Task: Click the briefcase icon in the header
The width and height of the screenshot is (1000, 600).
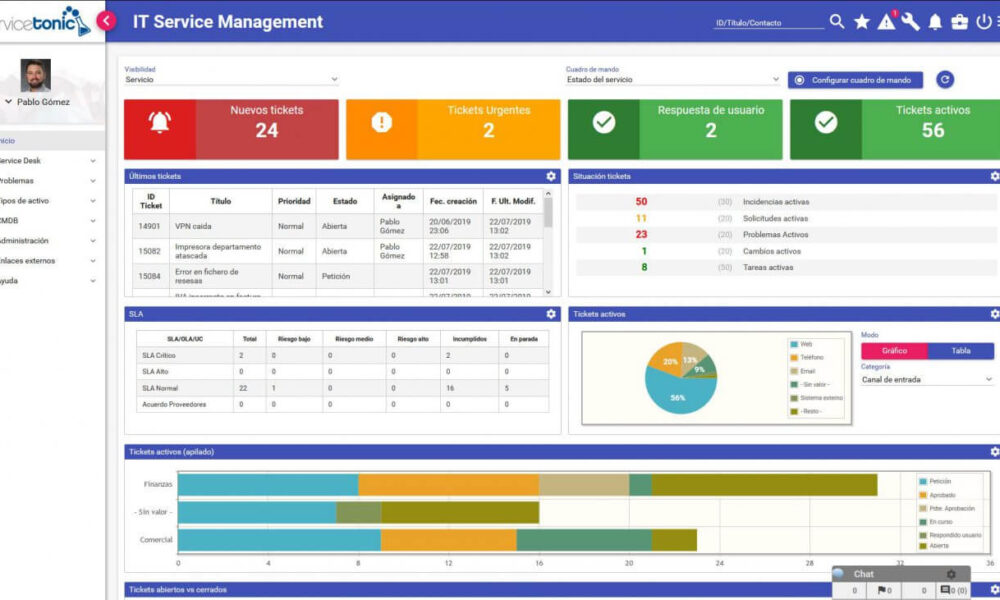Action: (957, 20)
